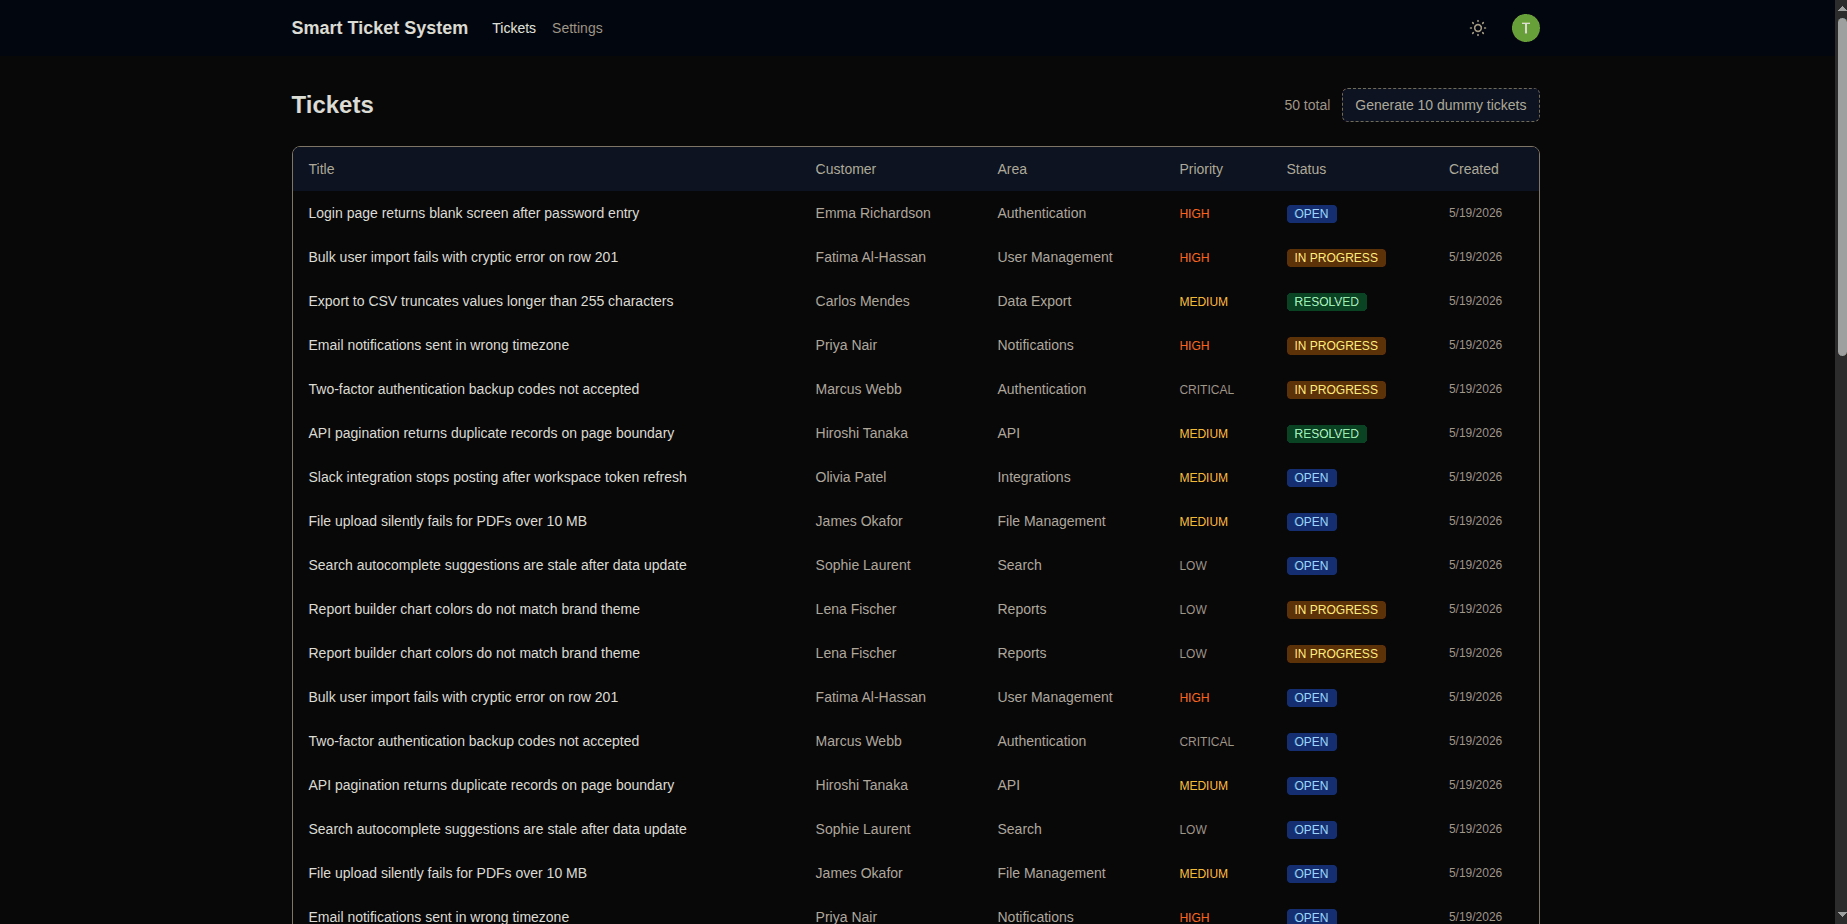The image size is (1847, 924).
Task: Select customer name Carlos Mendes
Action: click(863, 301)
